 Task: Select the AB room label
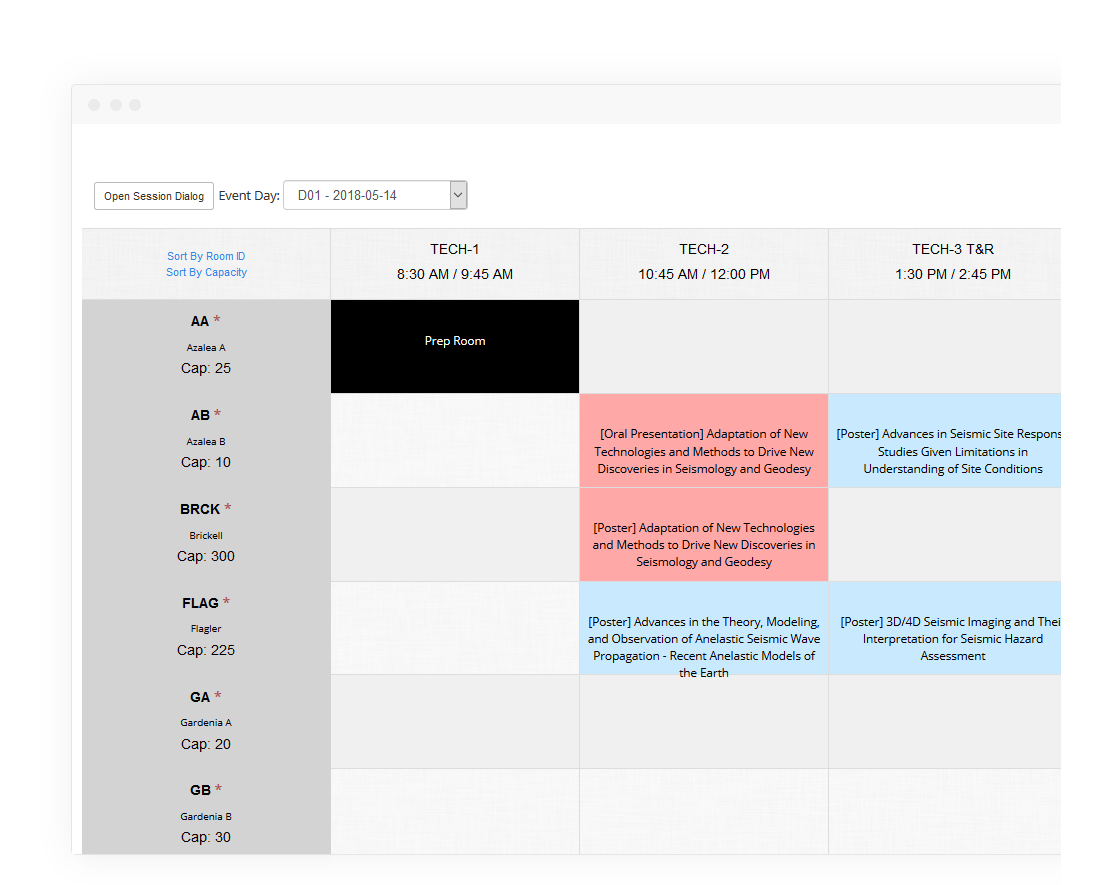(200, 415)
